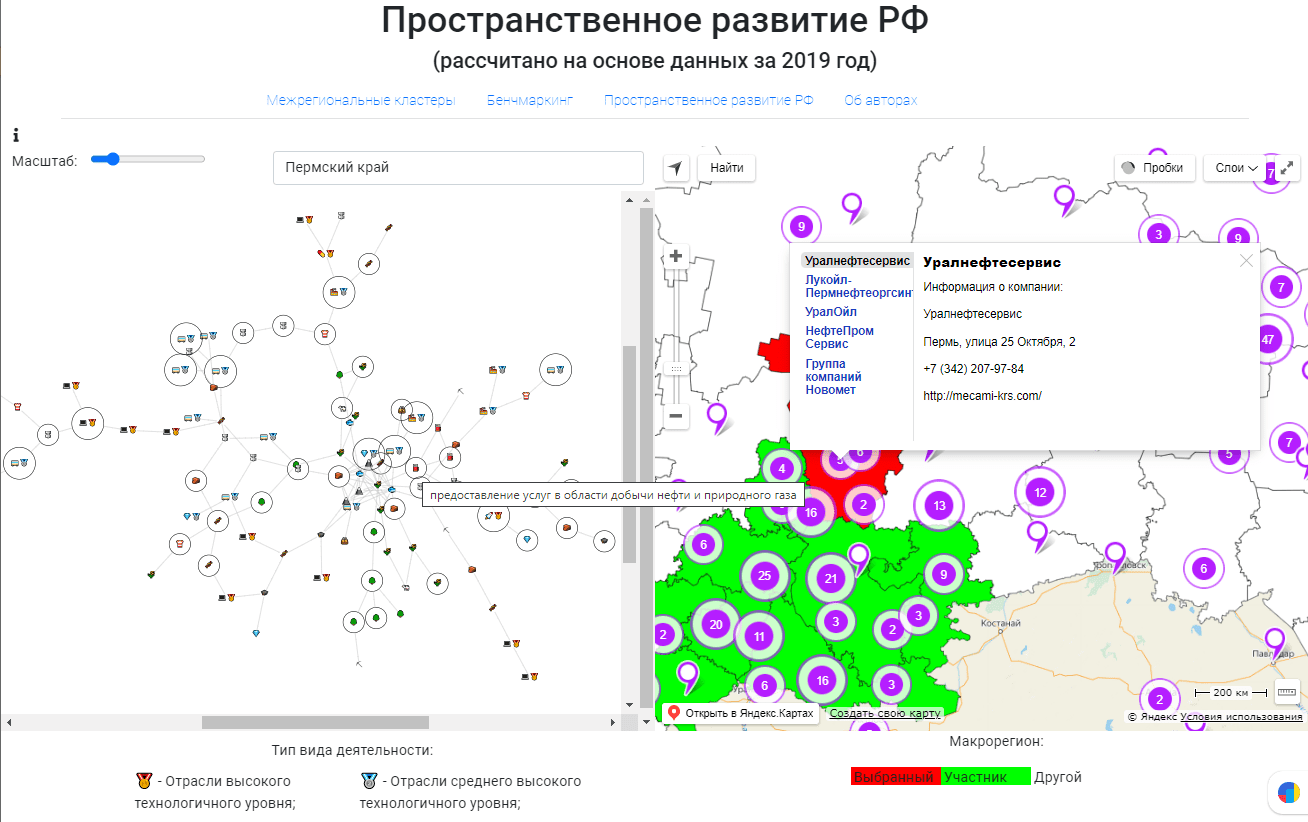Click the left arrow of horizontal scrollbar
Image resolution: width=1308 pixels, height=822 pixels.
coord(8,722)
